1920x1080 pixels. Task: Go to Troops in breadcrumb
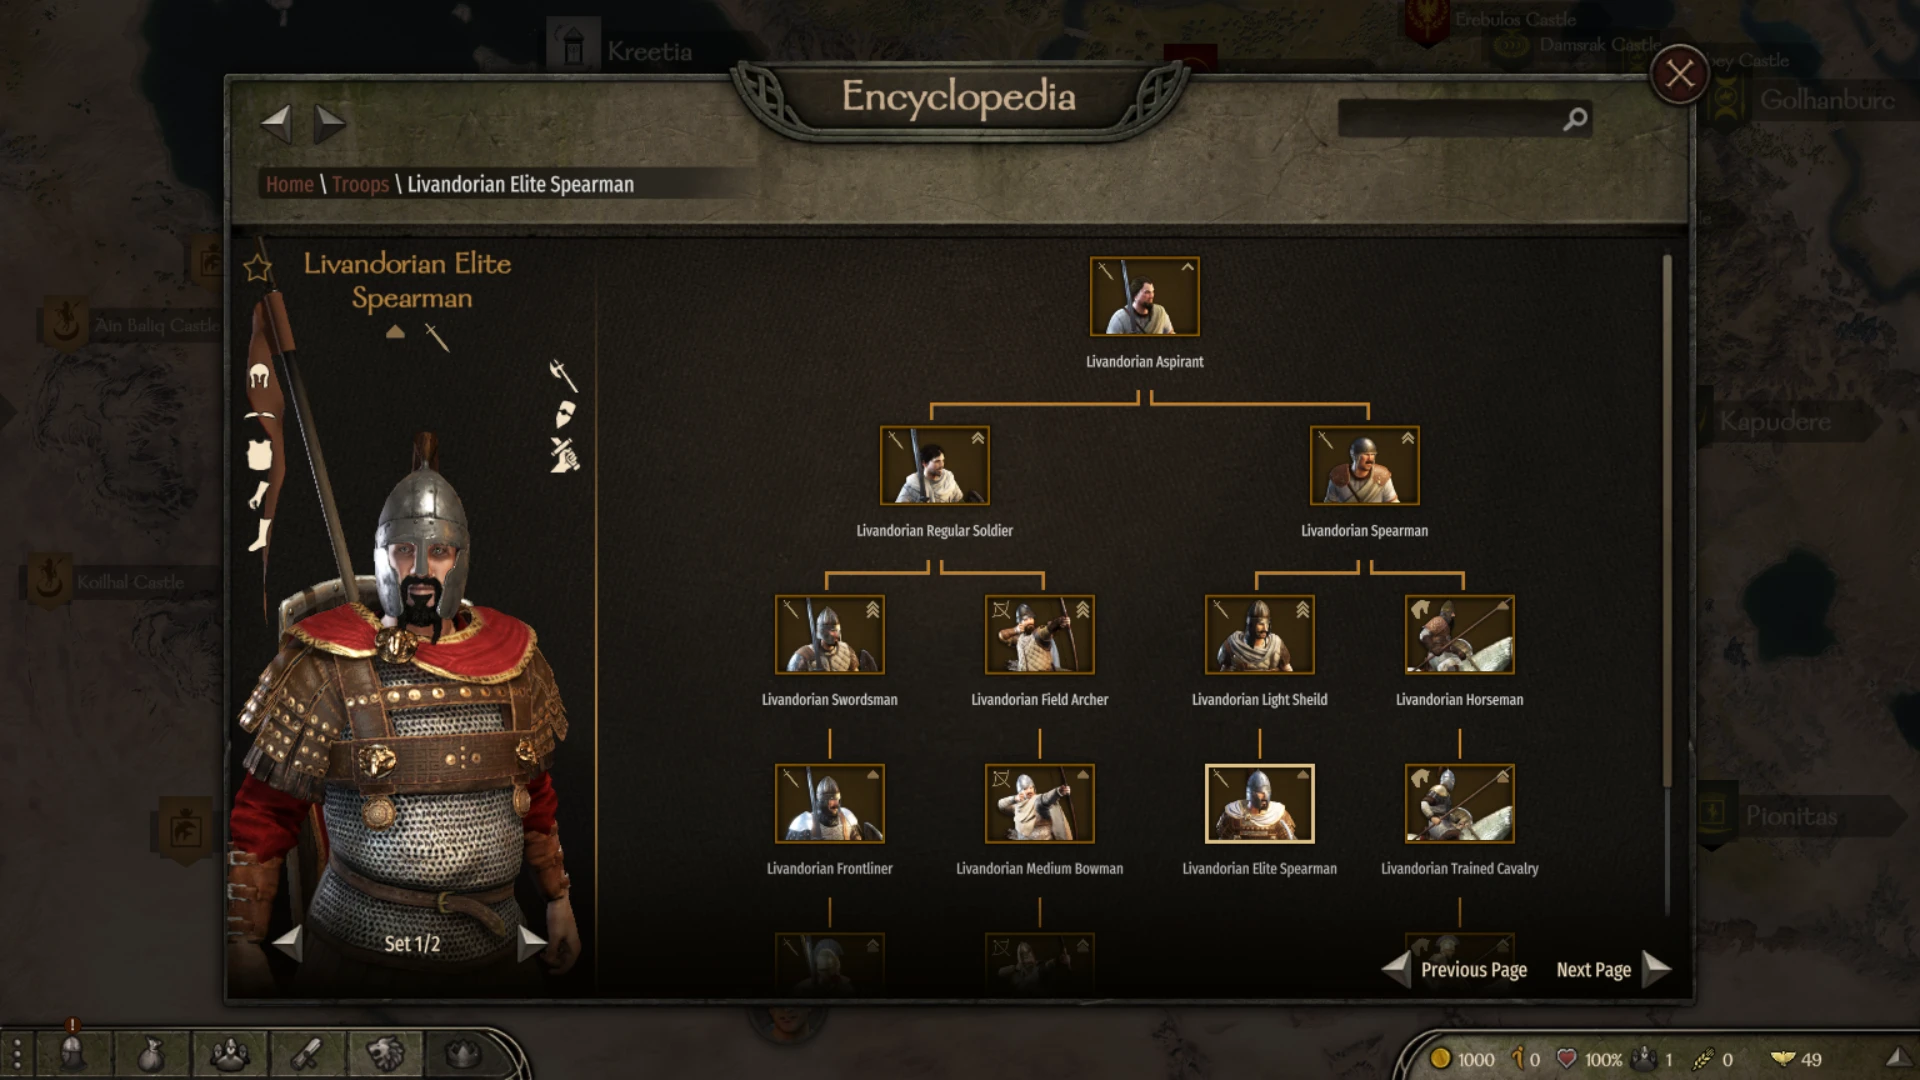(360, 184)
